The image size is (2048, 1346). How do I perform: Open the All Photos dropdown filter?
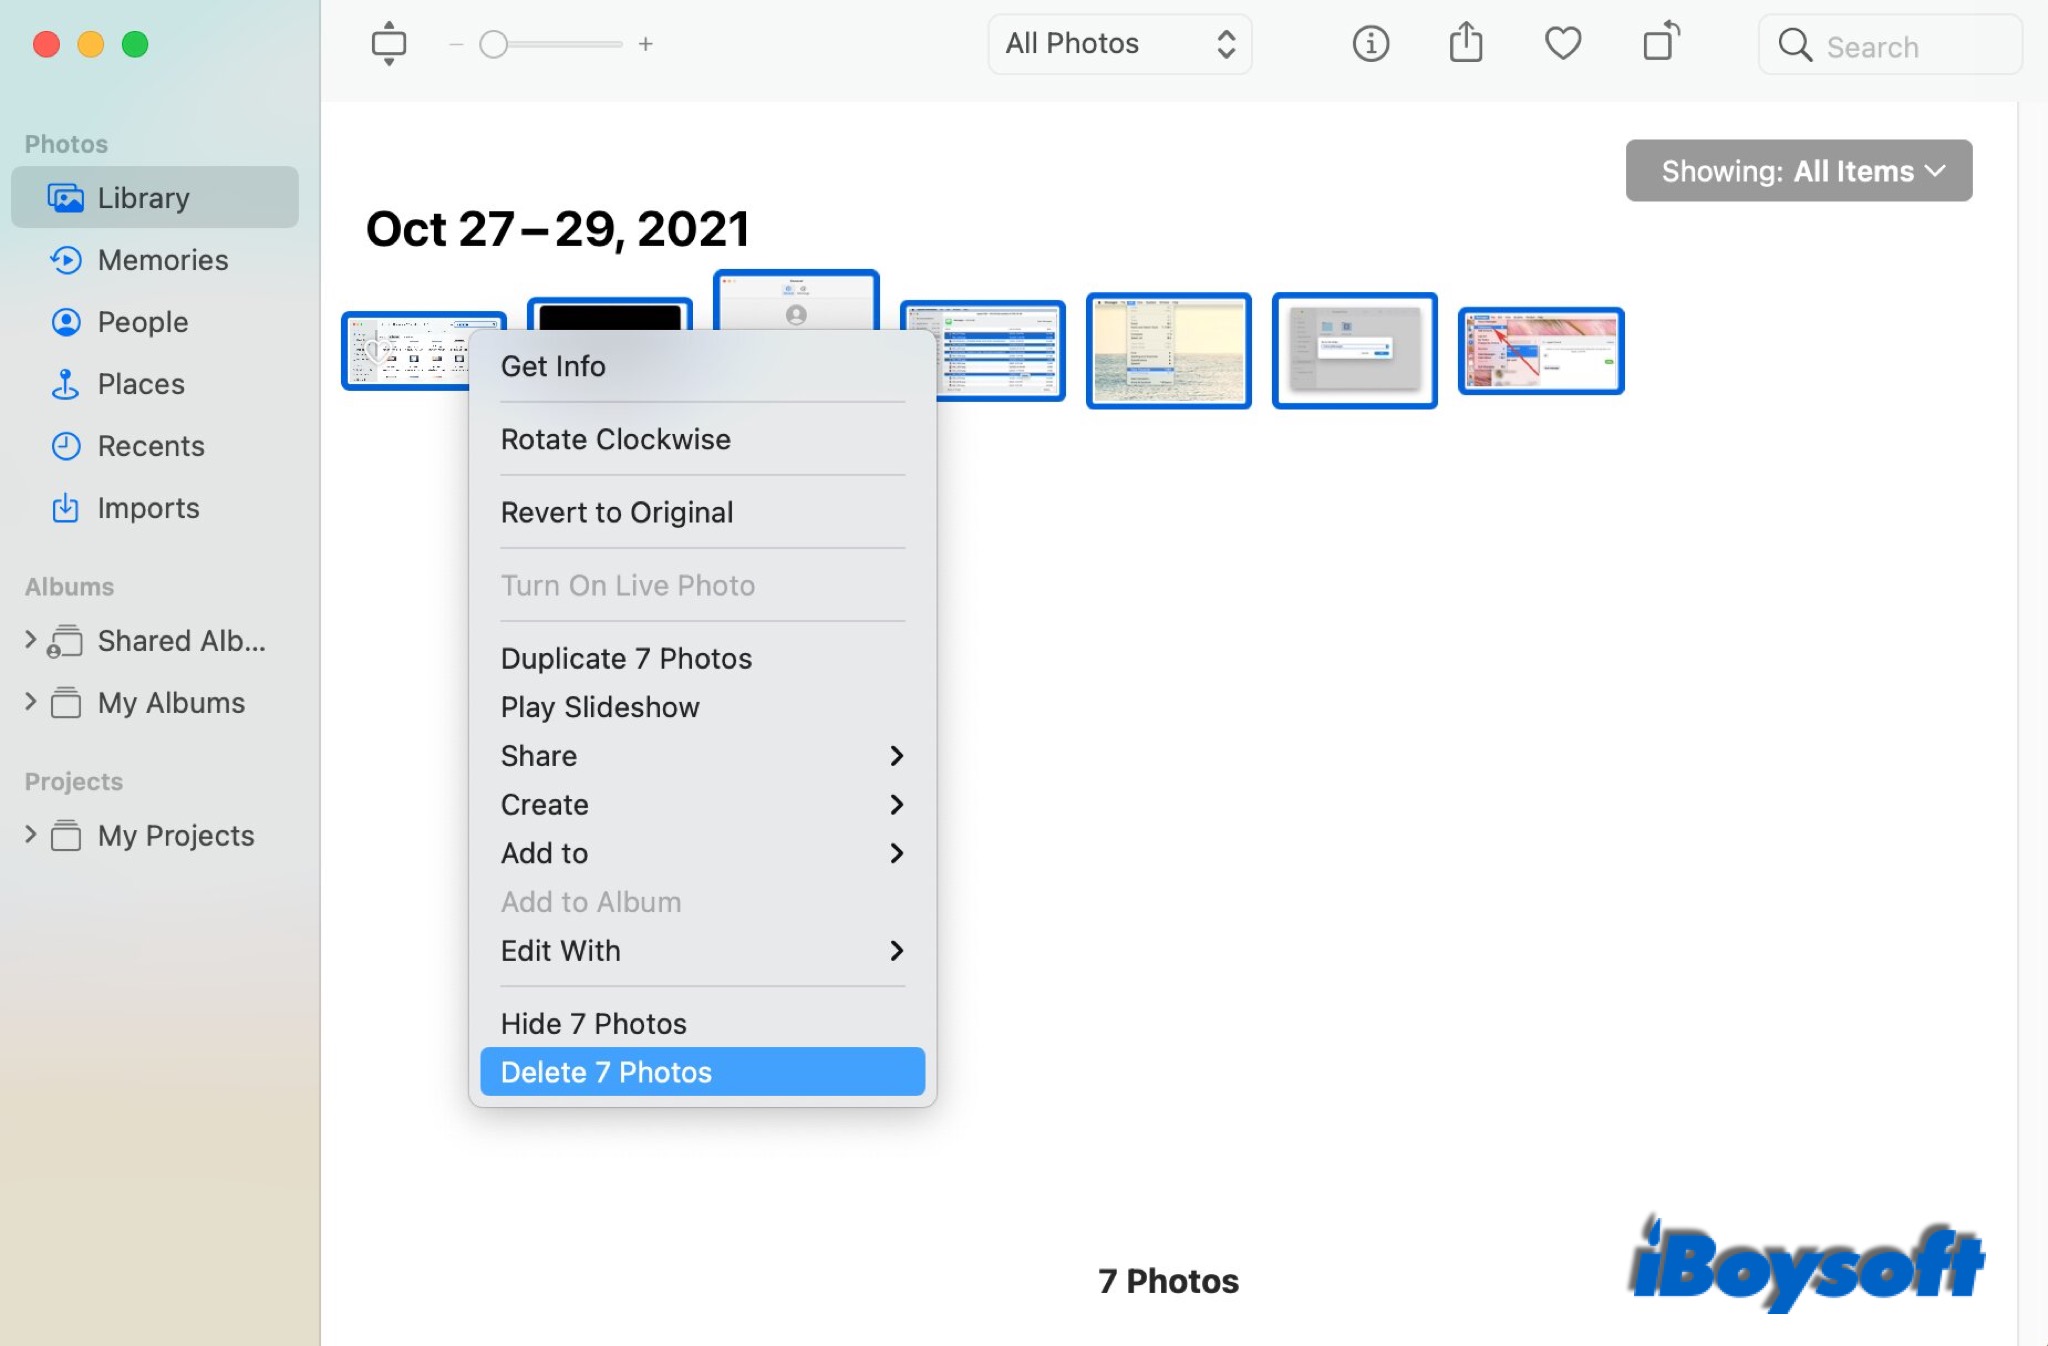click(1119, 42)
